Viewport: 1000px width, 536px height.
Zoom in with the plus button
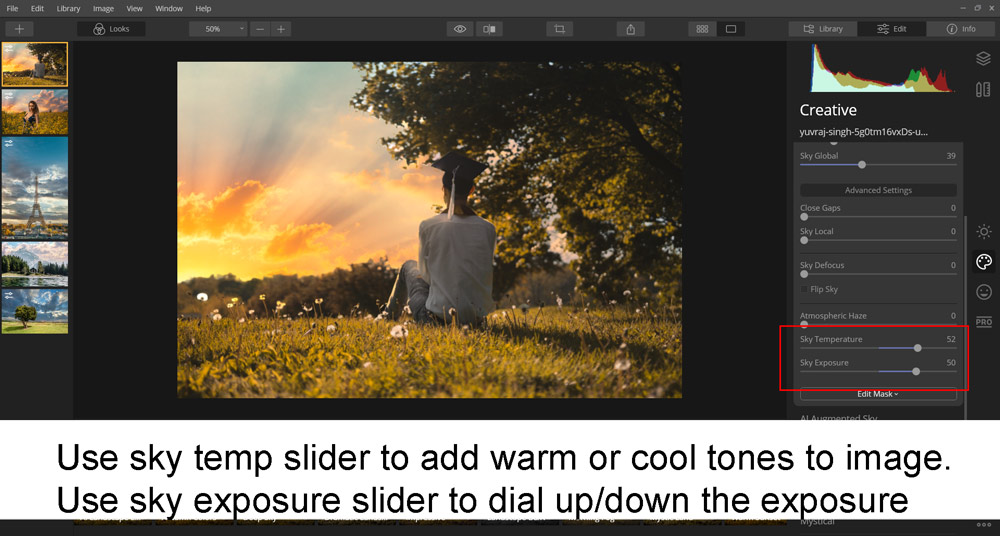pyautogui.click(x=281, y=29)
